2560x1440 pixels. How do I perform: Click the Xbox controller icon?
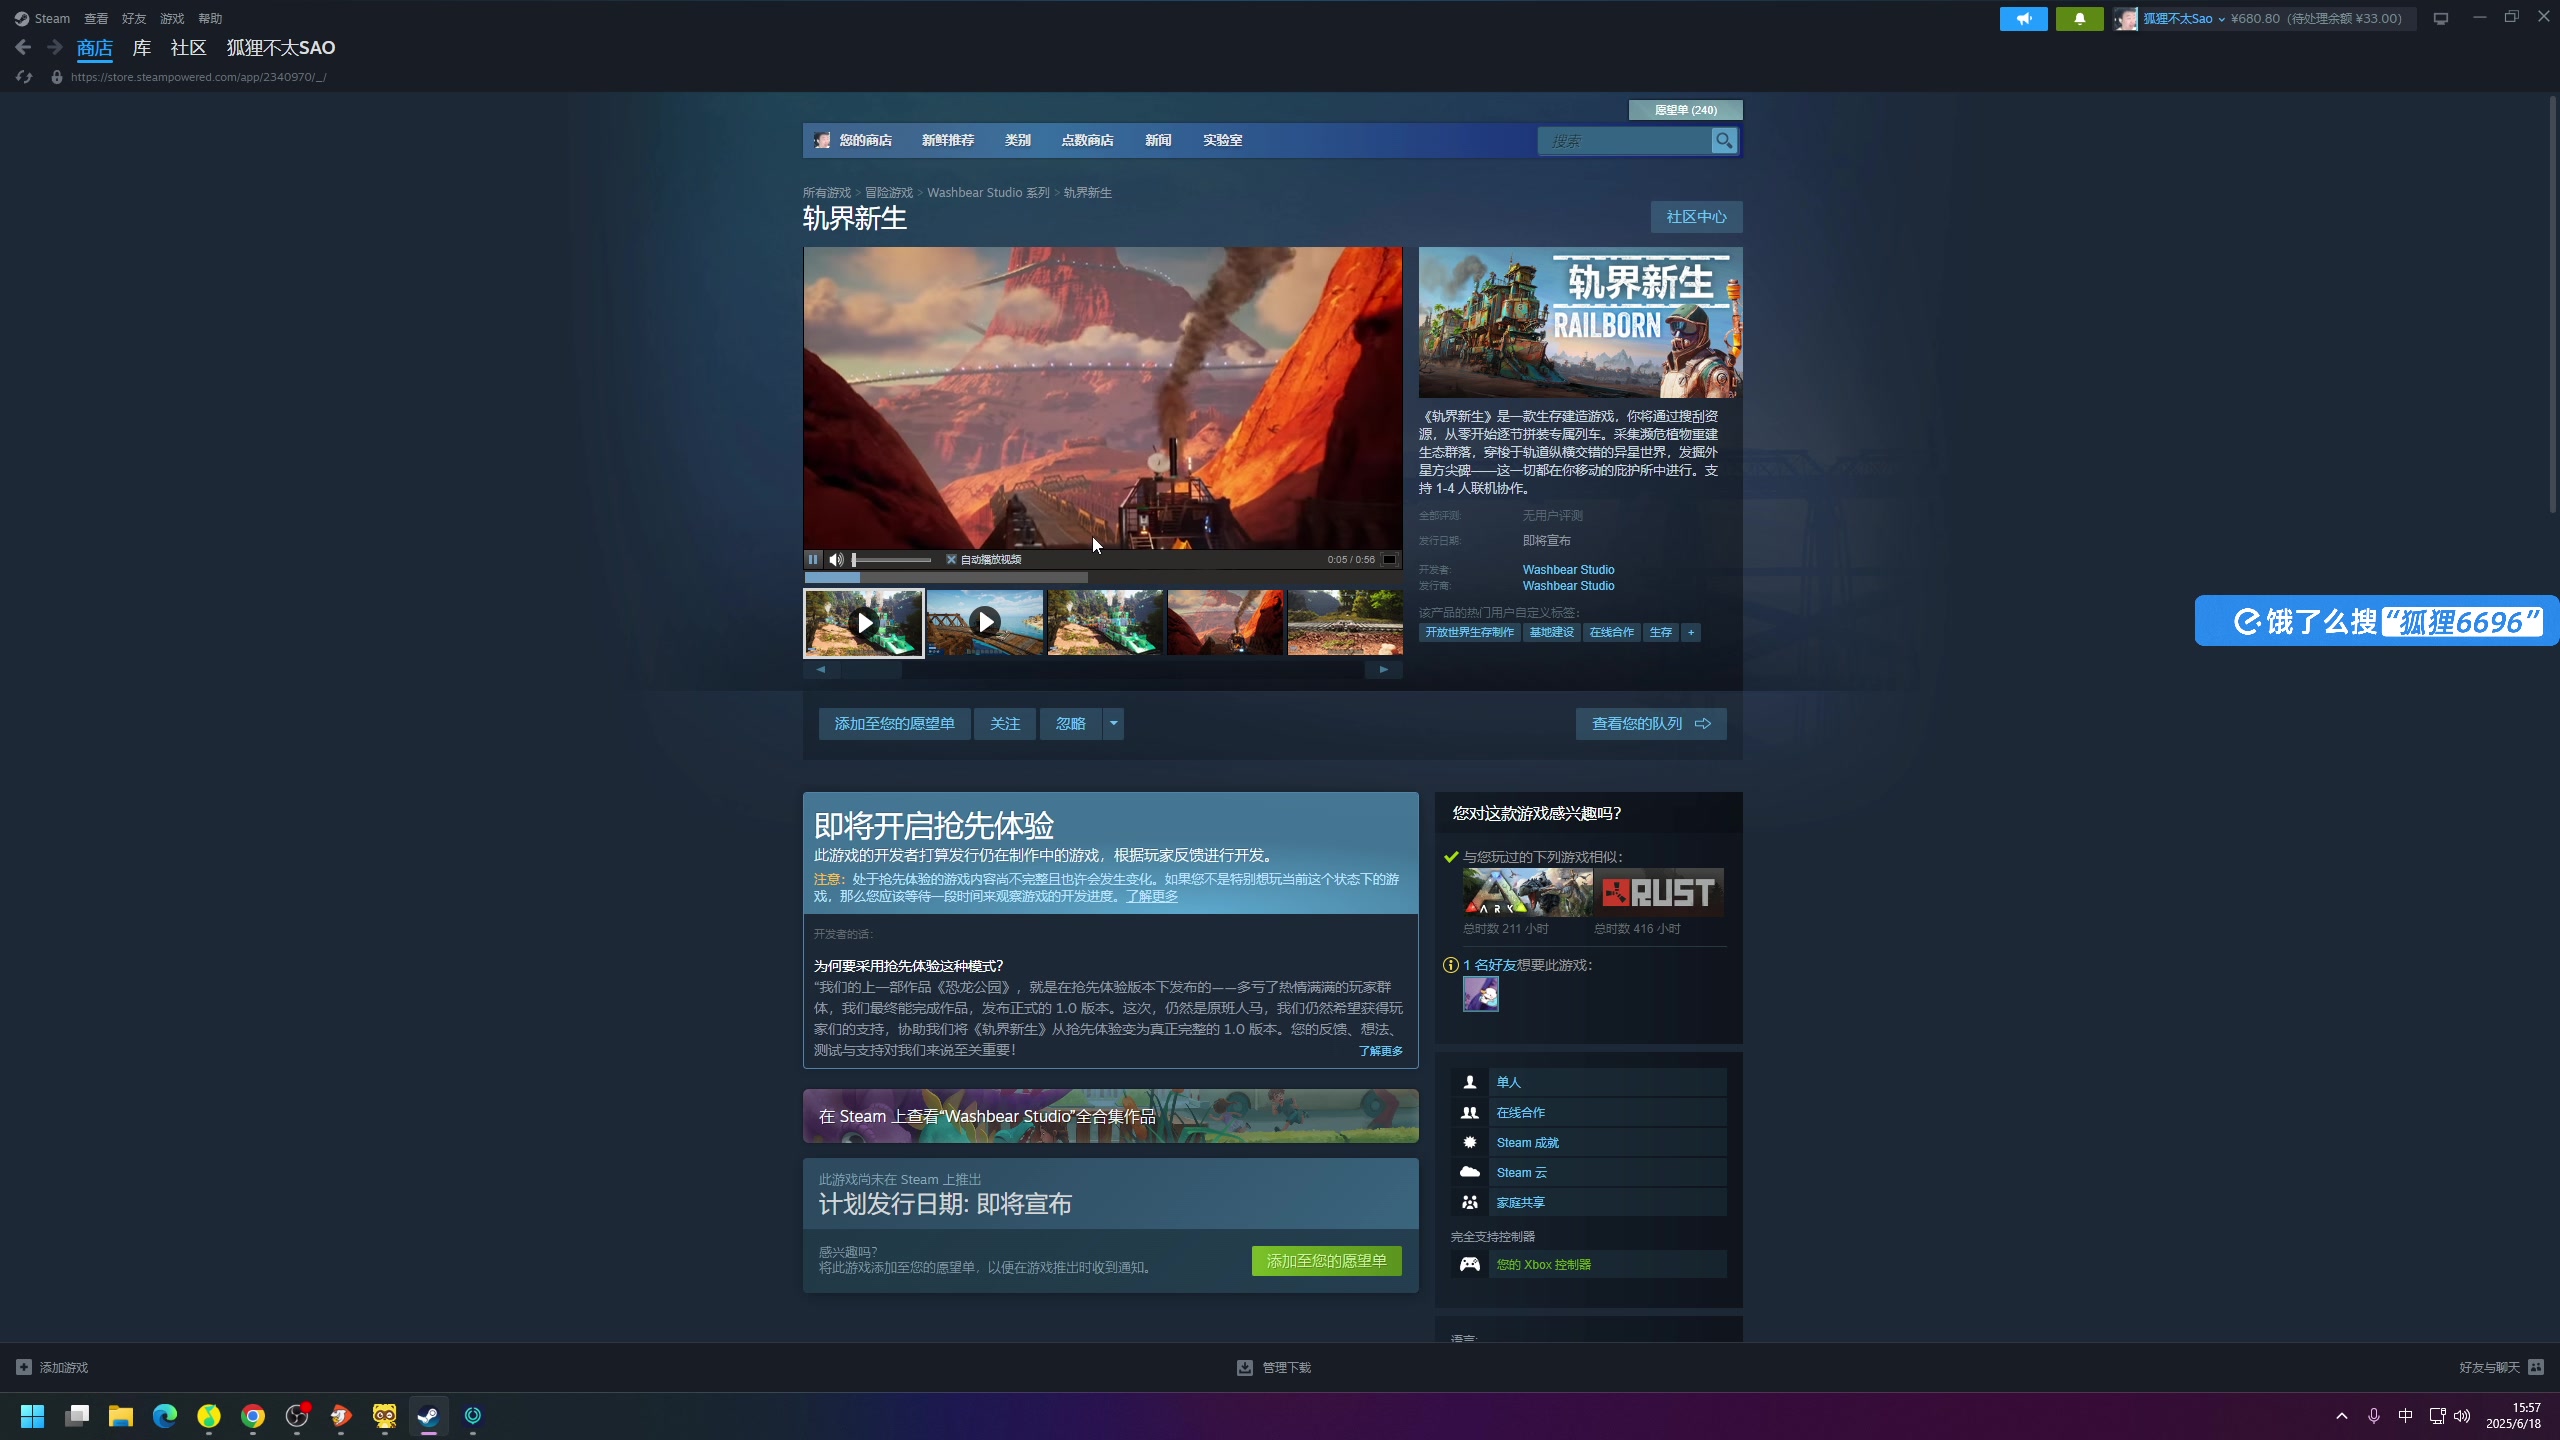click(x=1469, y=1264)
